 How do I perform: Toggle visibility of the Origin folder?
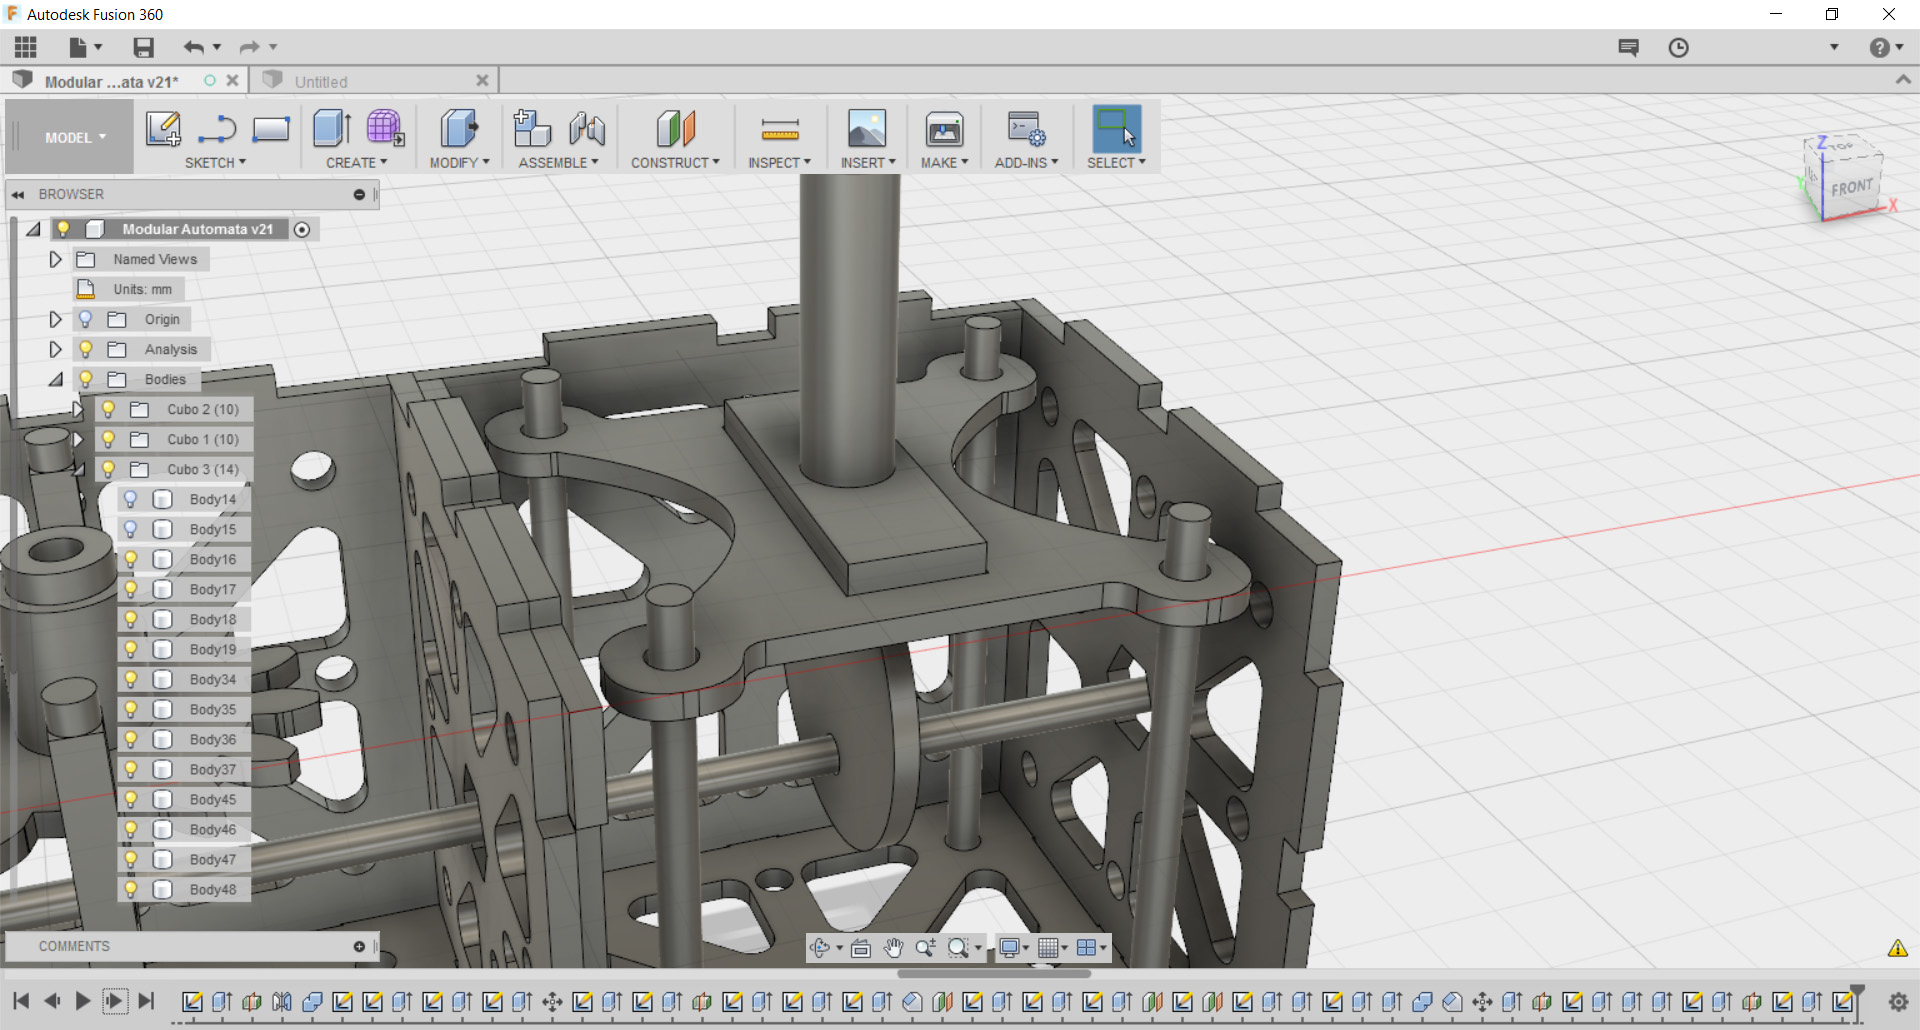pos(85,319)
